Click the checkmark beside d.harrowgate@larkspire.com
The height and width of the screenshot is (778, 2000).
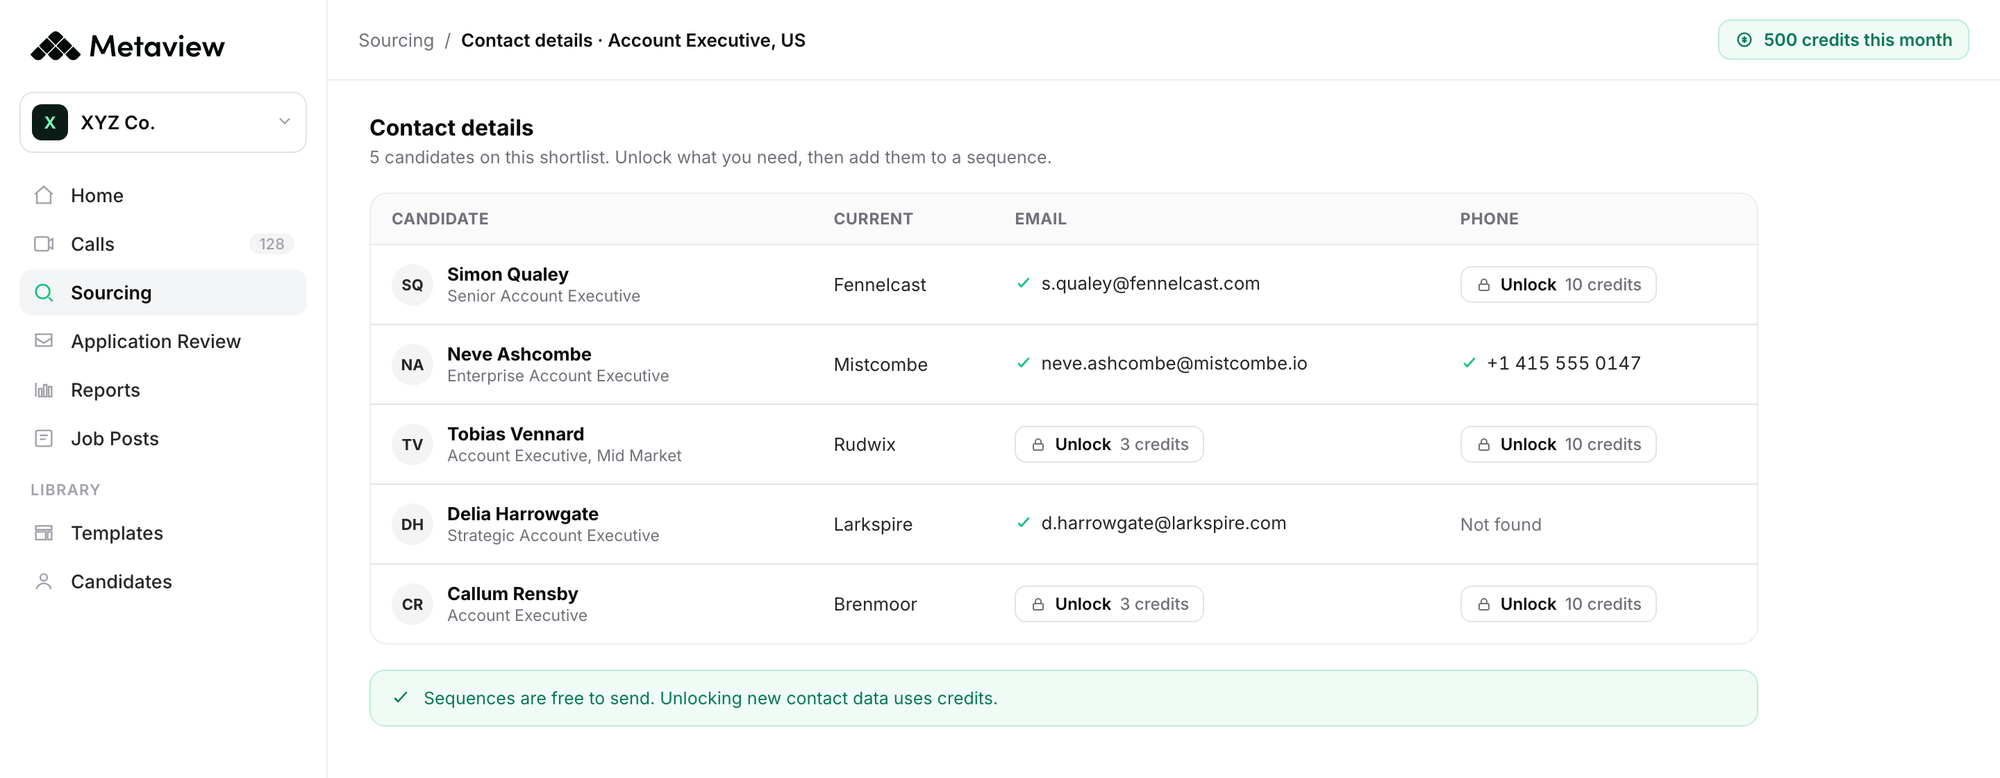pos(1023,523)
